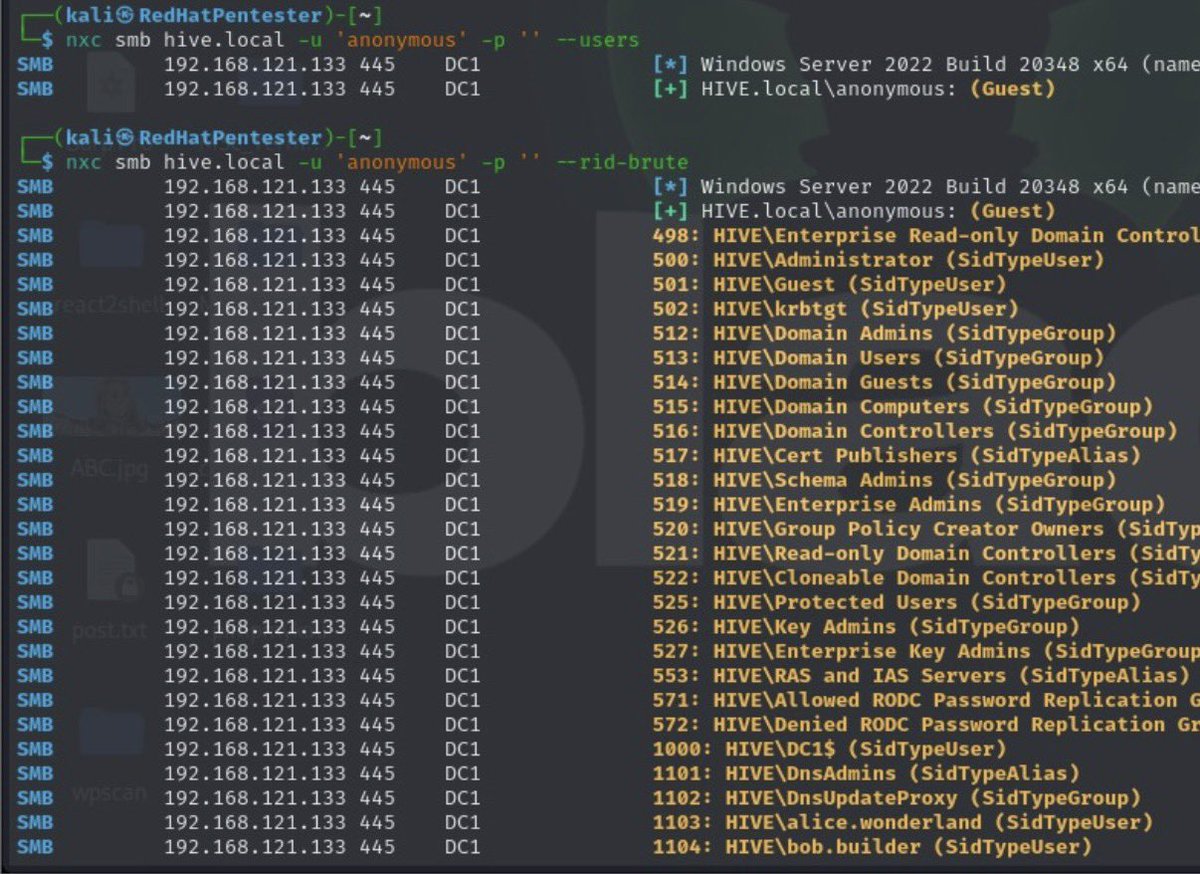1200x874 pixels.
Task: Select the 515: HIVE\Domain Computers line
Action: click(x=902, y=407)
